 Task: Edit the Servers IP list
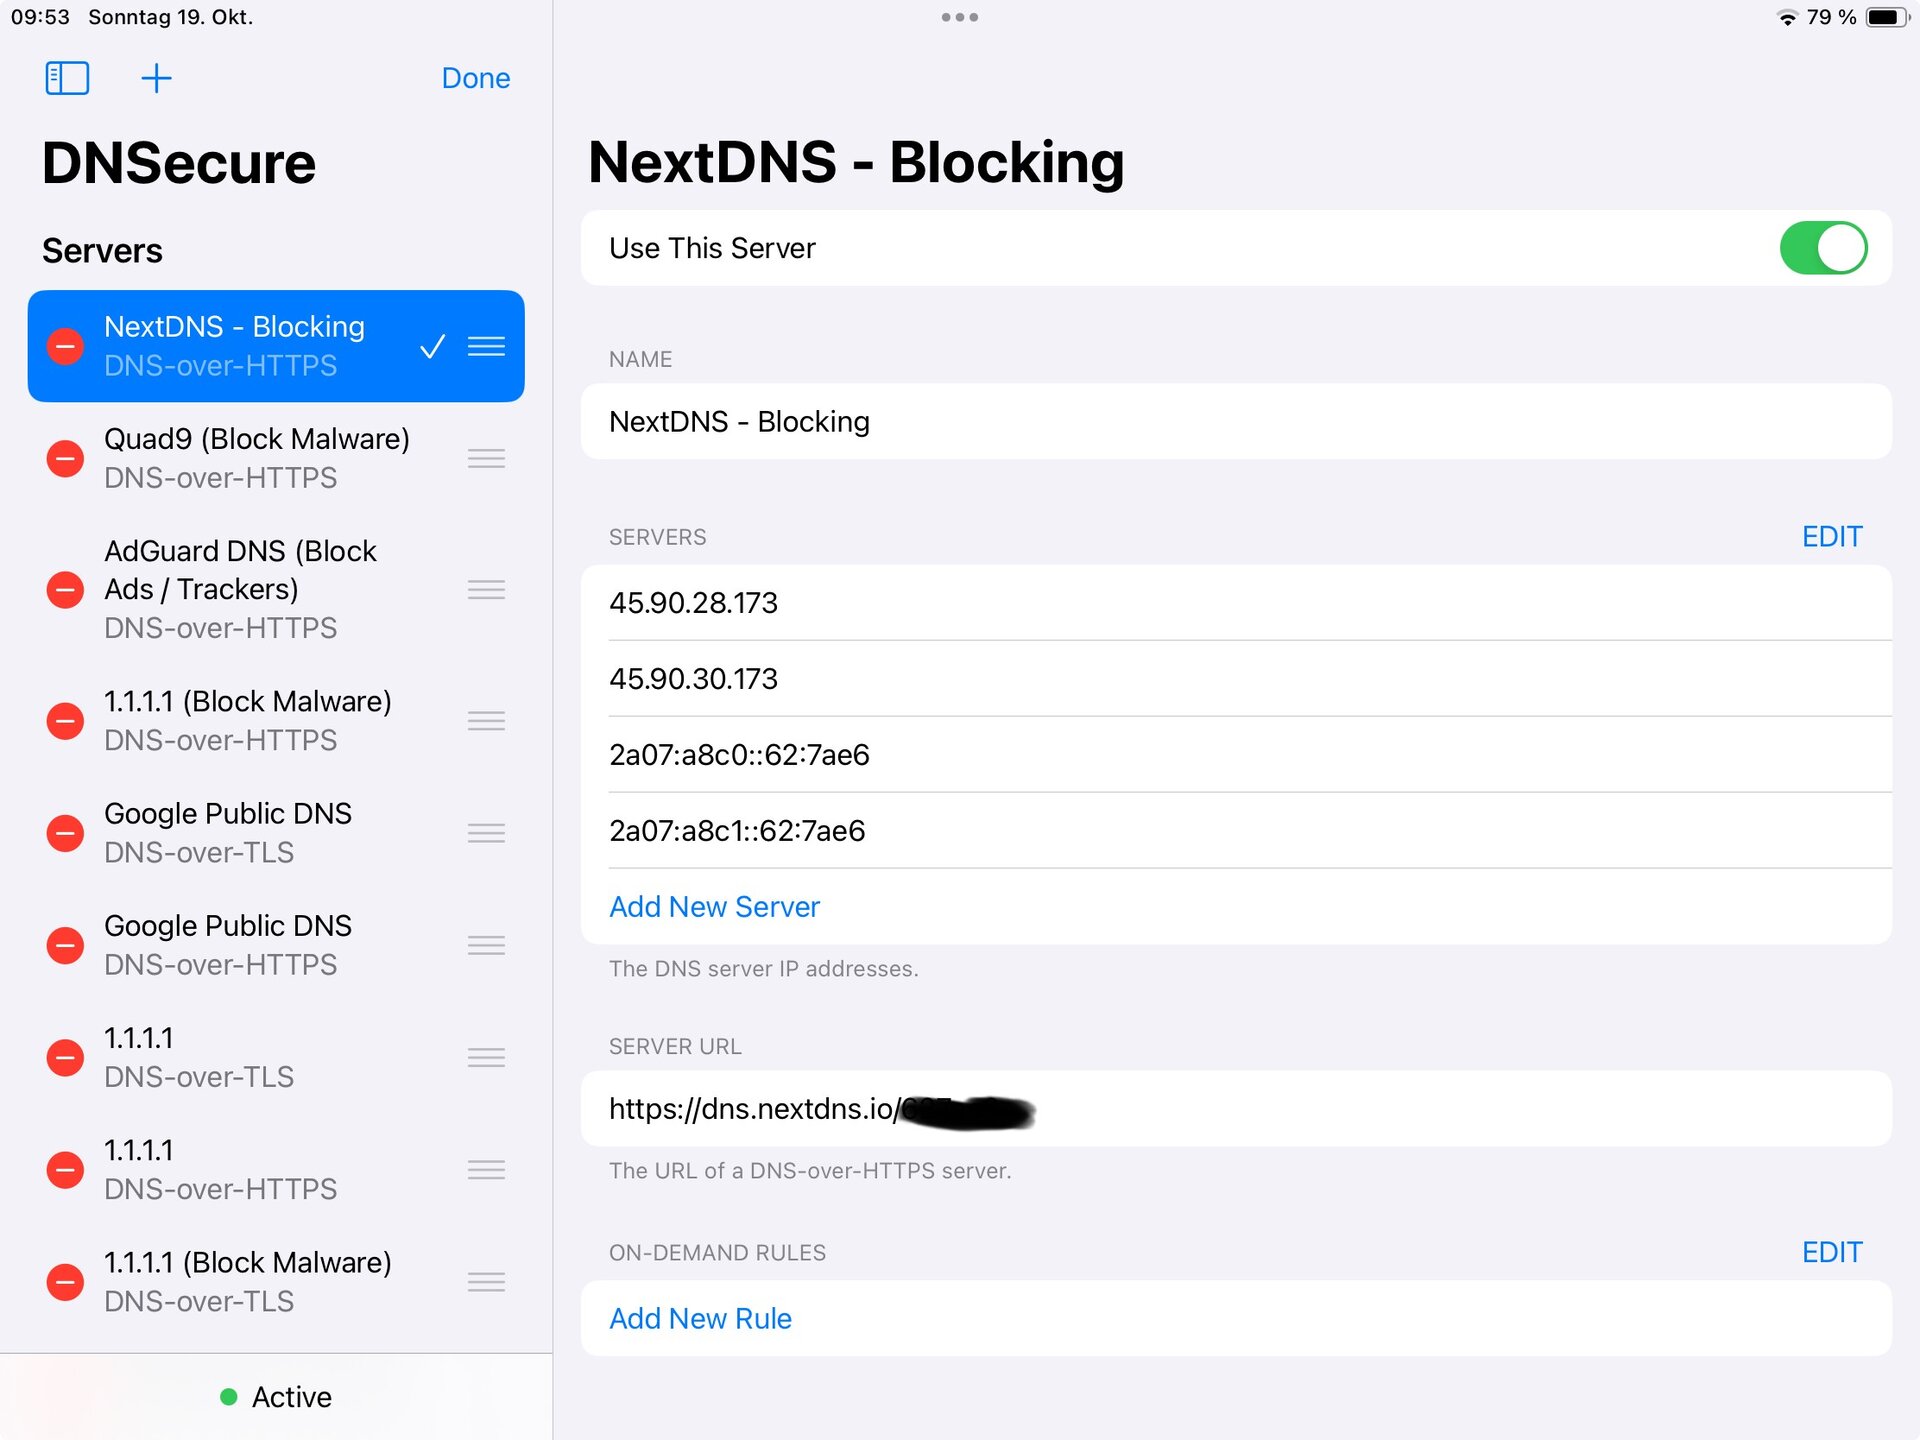1831,537
